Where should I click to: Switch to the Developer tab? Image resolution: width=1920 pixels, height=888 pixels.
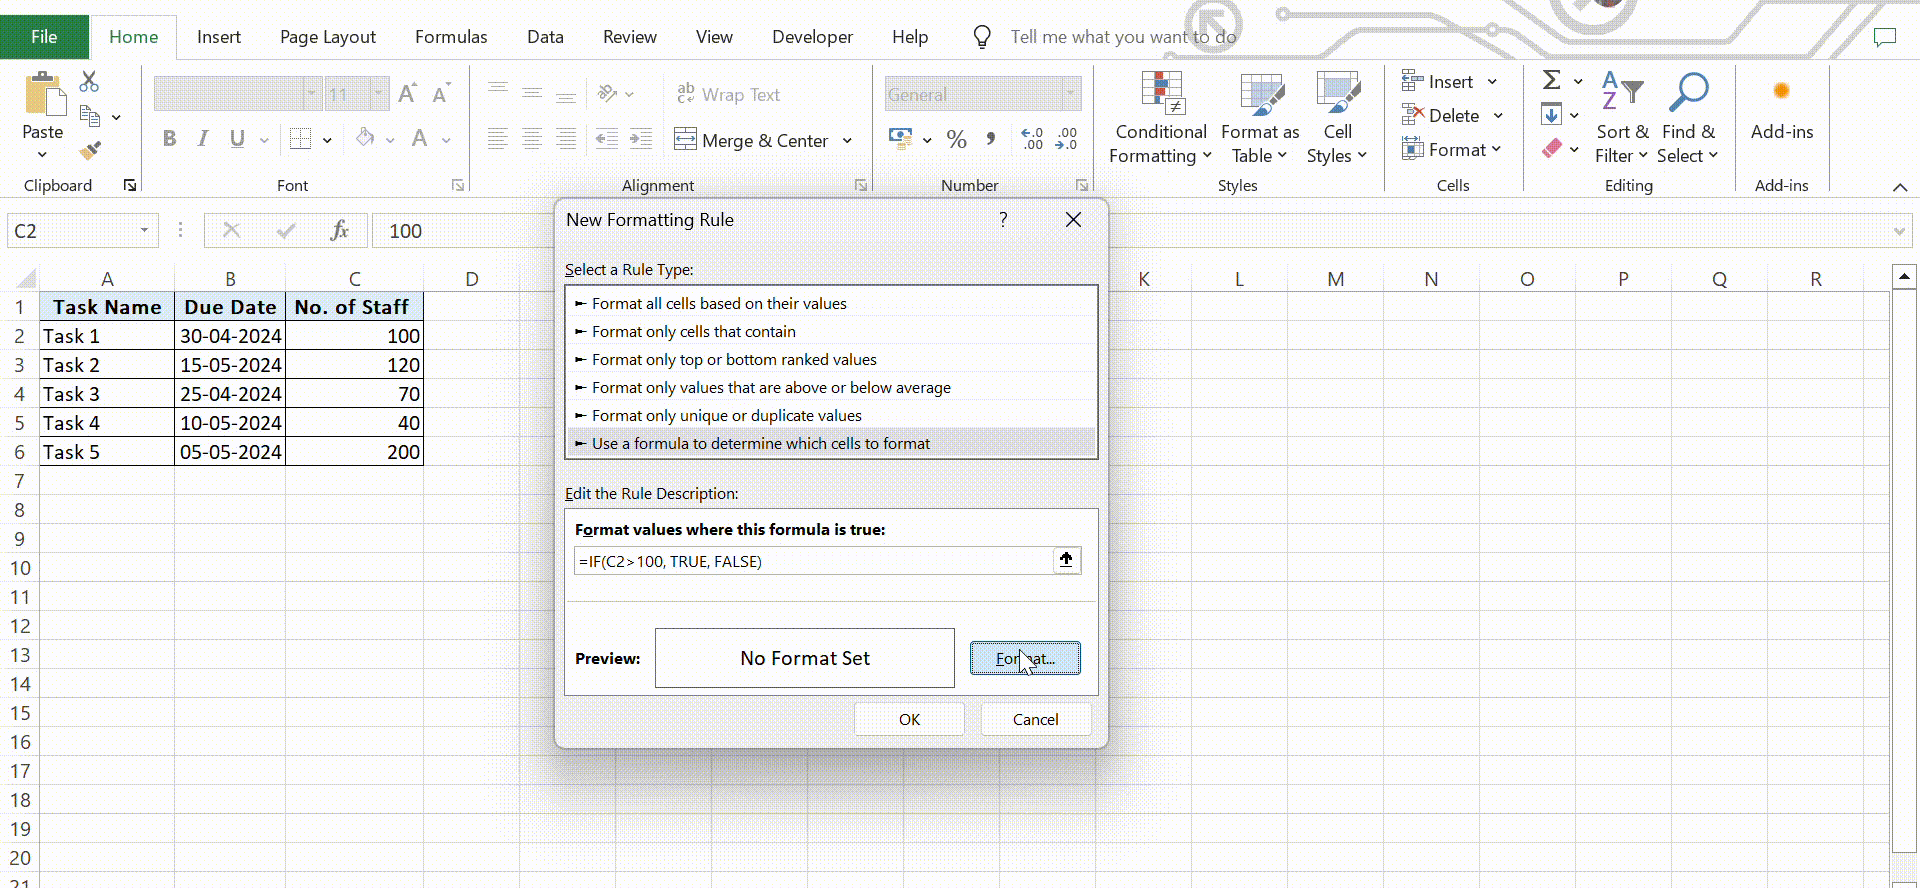812,37
